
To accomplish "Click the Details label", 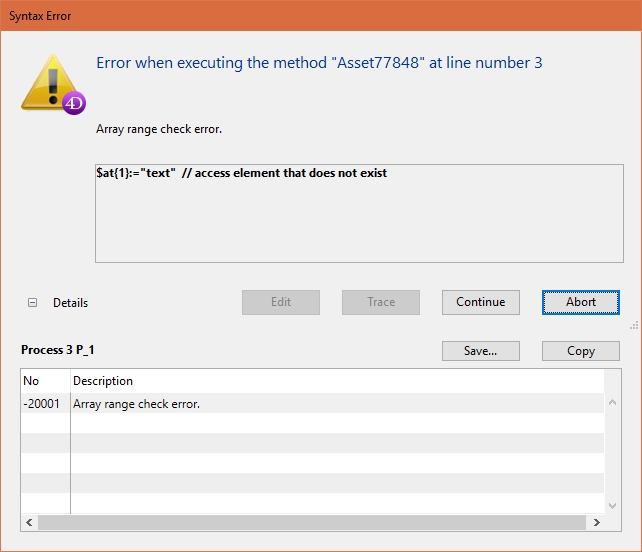I will [70, 303].
